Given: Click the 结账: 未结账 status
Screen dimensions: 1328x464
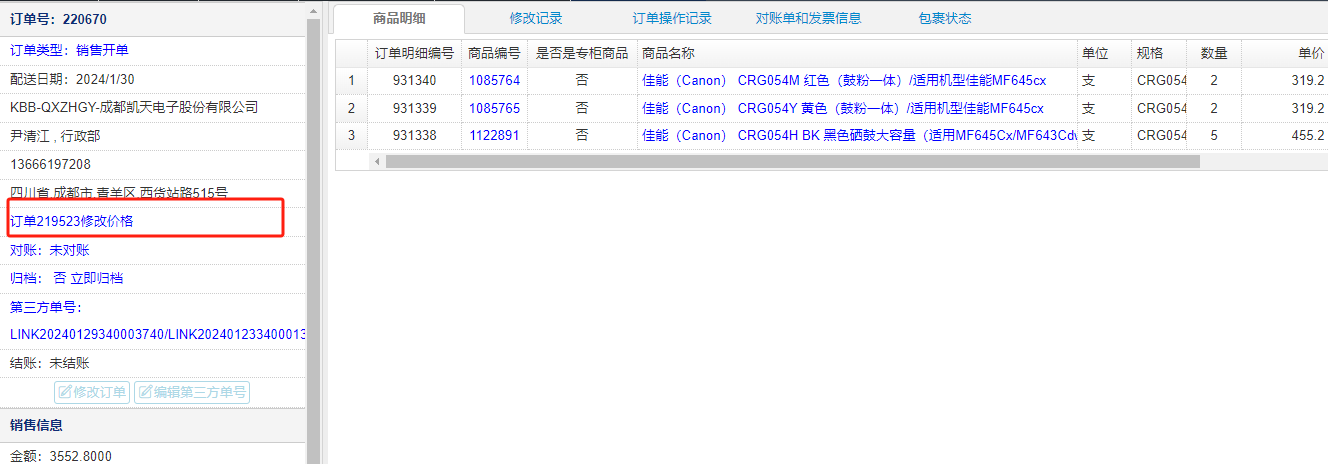Looking at the screenshot, I should point(50,363).
